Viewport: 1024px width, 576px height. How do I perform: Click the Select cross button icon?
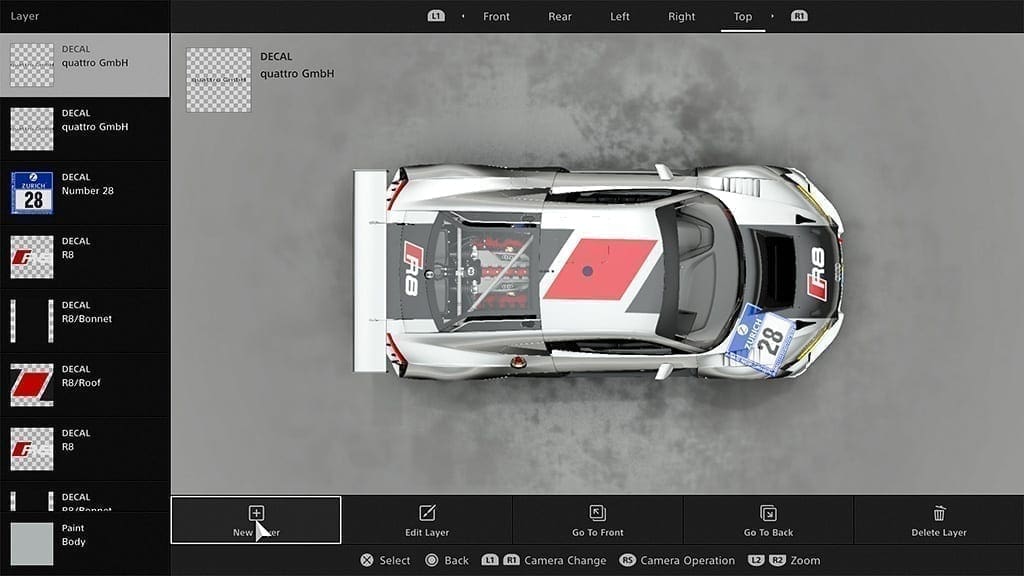pos(367,560)
